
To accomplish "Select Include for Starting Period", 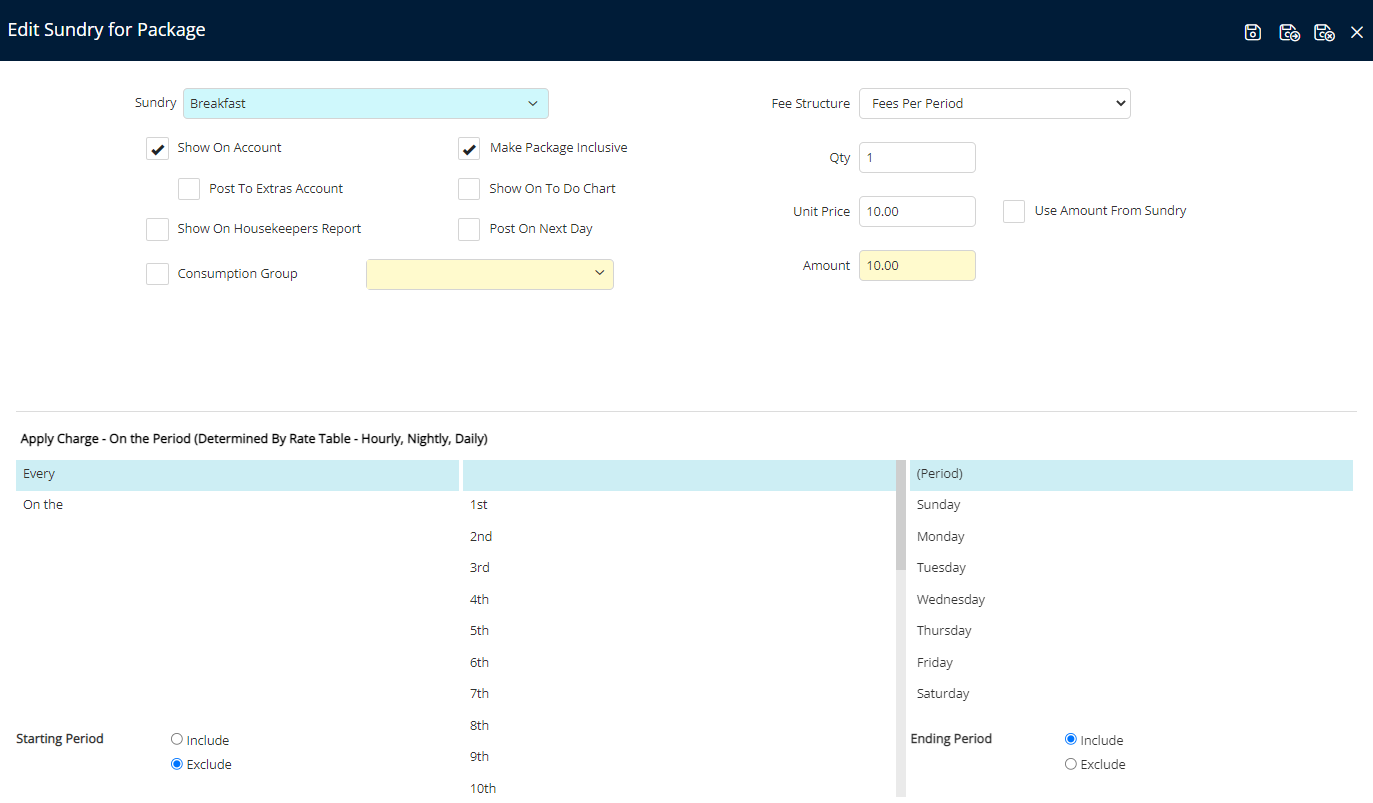I will coord(177,740).
